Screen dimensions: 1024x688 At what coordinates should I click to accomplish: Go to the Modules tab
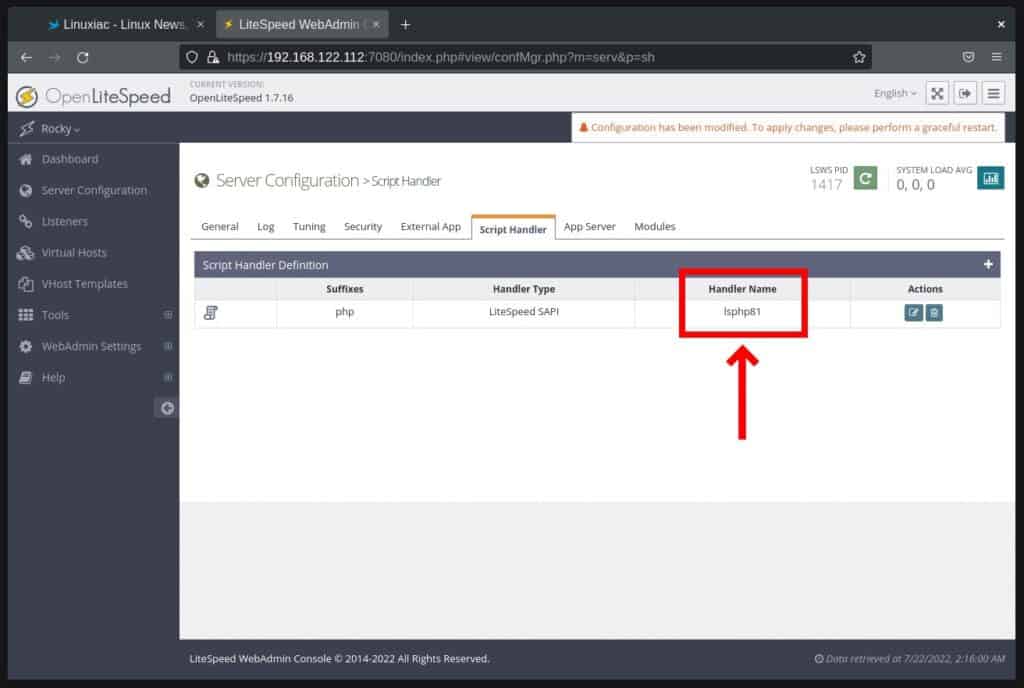click(654, 227)
